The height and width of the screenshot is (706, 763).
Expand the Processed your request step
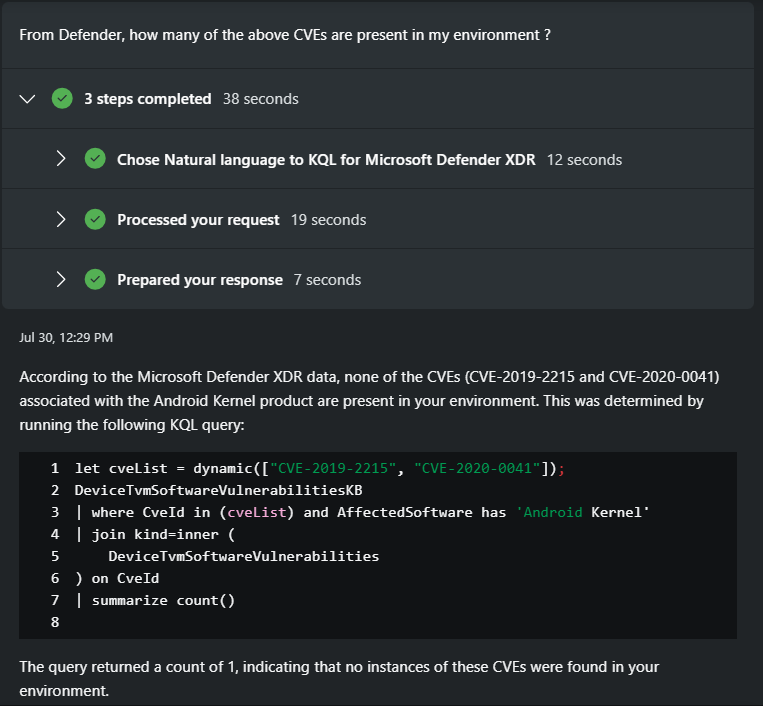pyautogui.click(x=61, y=219)
